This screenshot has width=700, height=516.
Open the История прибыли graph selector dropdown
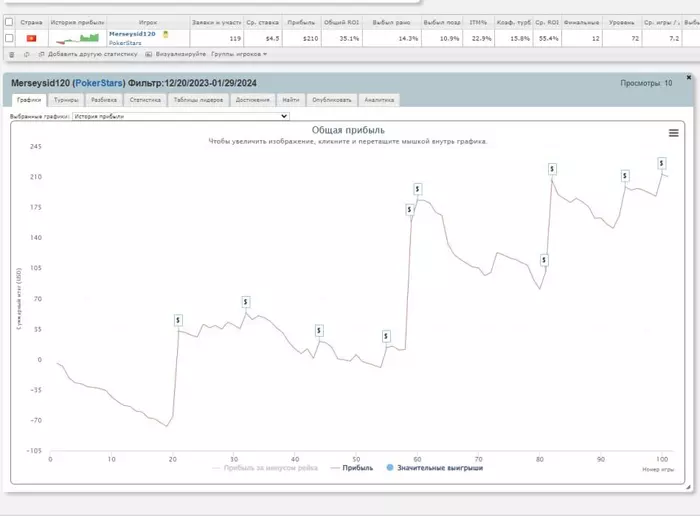tap(181, 116)
